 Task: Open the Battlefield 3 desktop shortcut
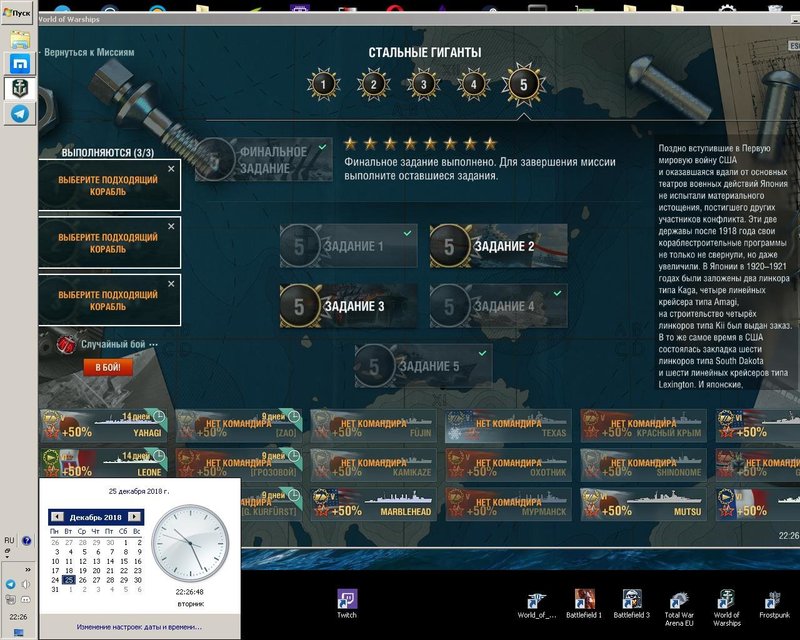point(632,604)
